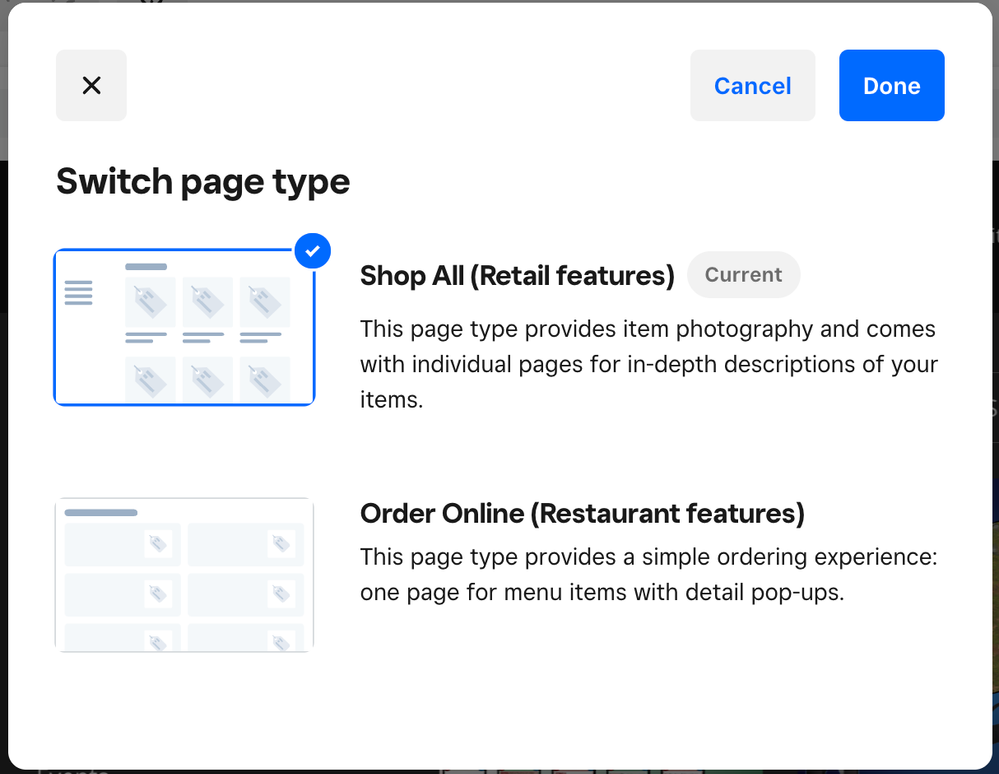999x774 pixels.
Task: Click sidebar lines icon in Shop All preview
Action: [x=78, y=293]
